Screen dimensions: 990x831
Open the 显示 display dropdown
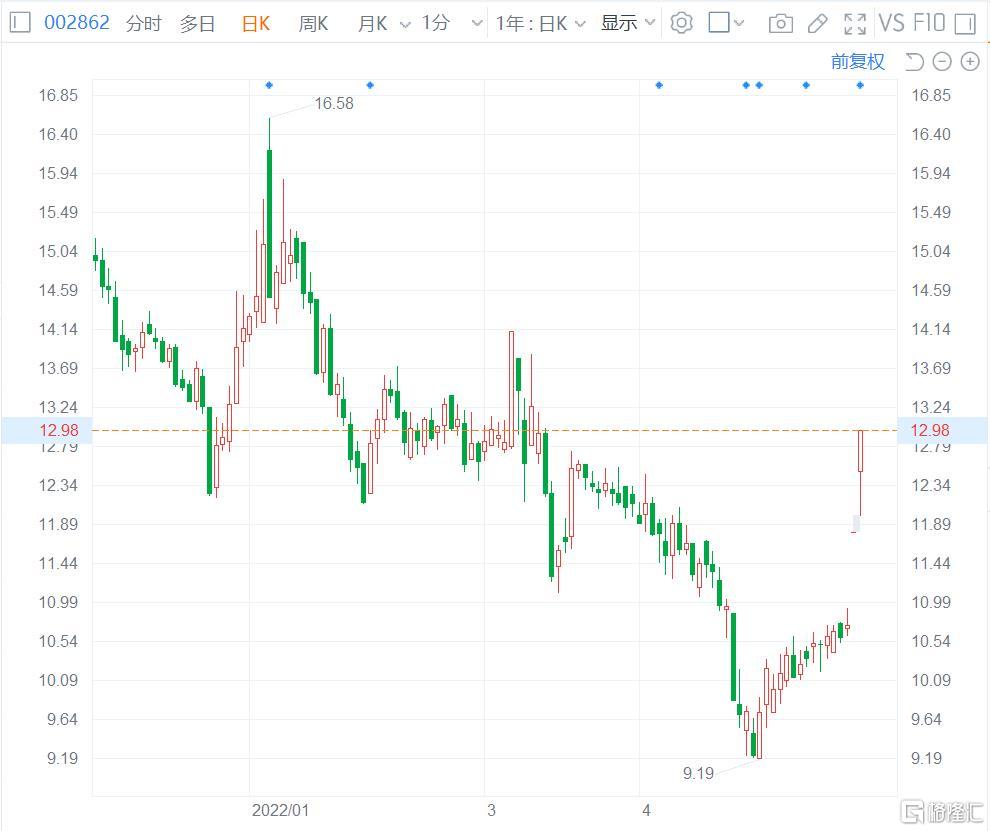click(x=628, y=23)
